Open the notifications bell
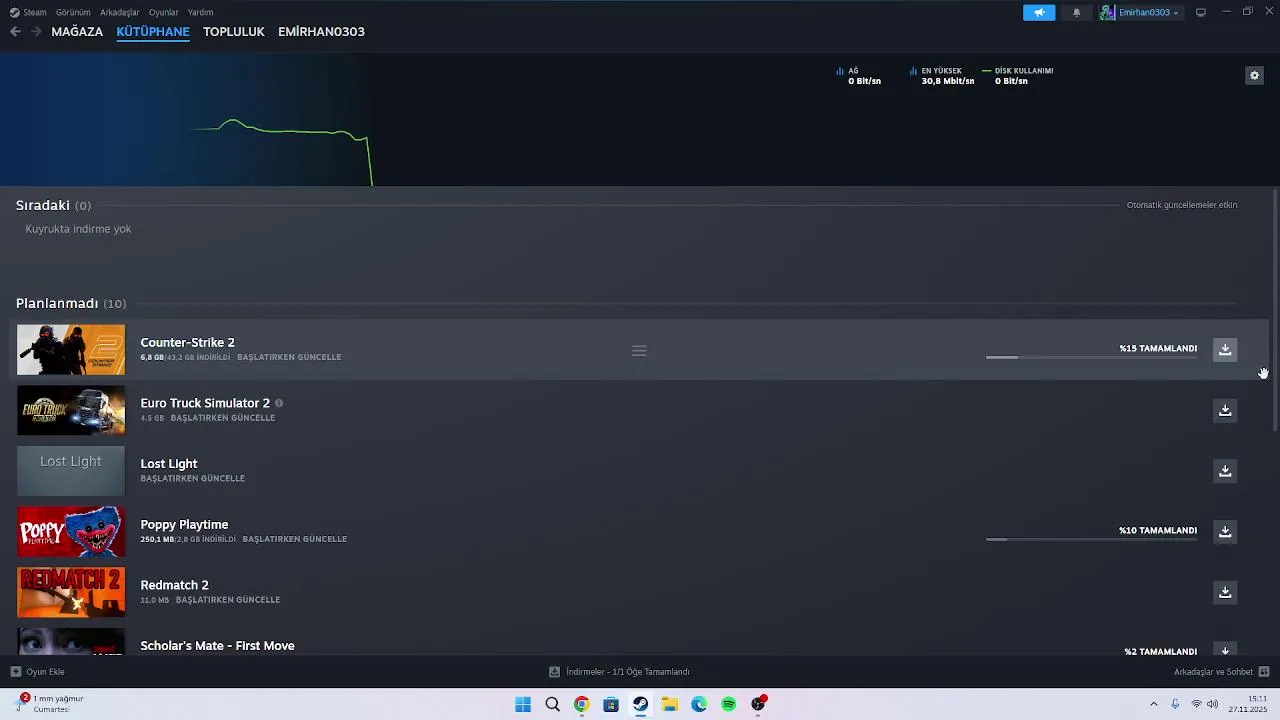The height and width of the screenshot is (720, 1280). [1076, 12]
